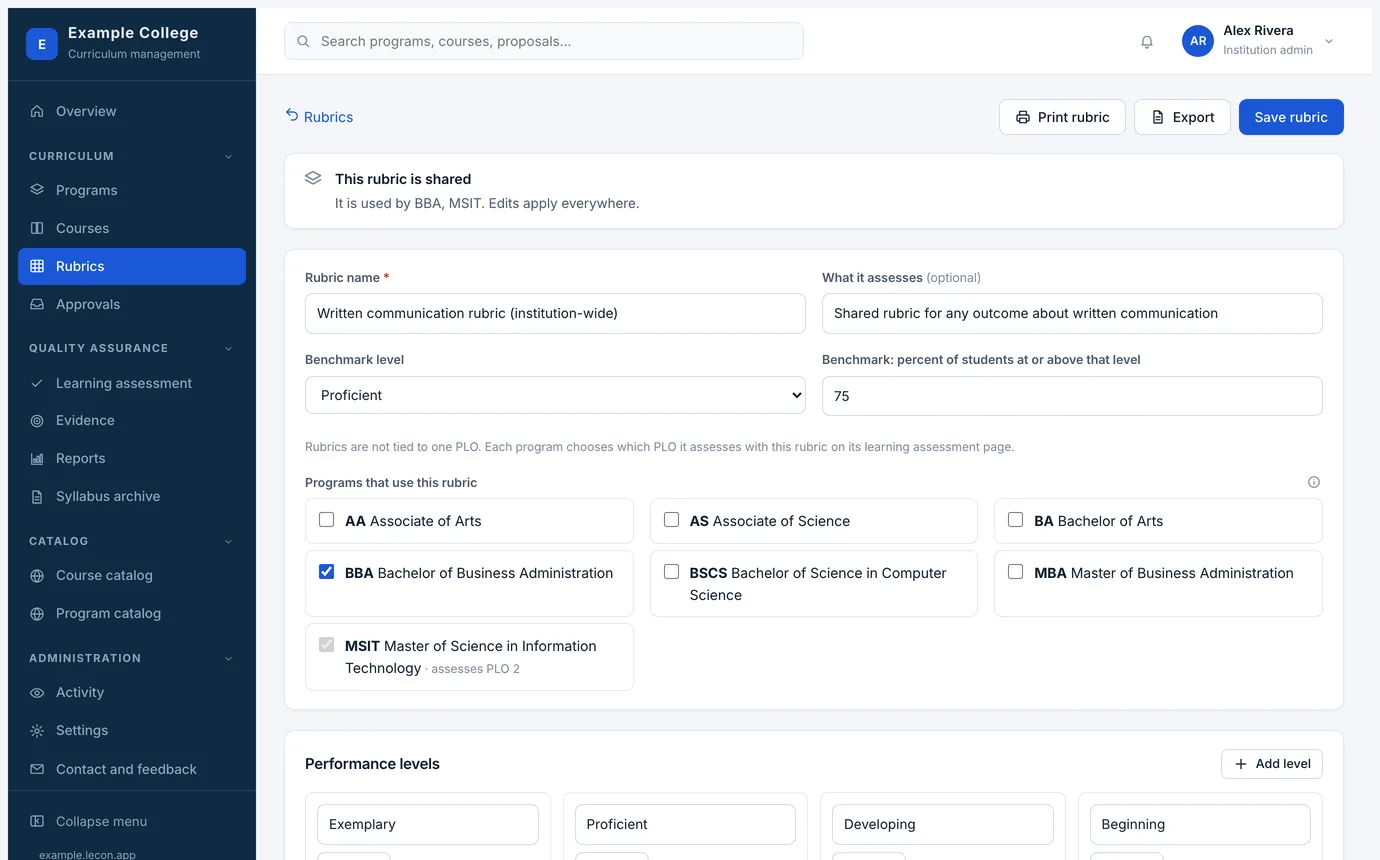Check MBA Master of Business Administration
The width and height of the screenshot is (1380, 860).
[x=1015, y=572]
